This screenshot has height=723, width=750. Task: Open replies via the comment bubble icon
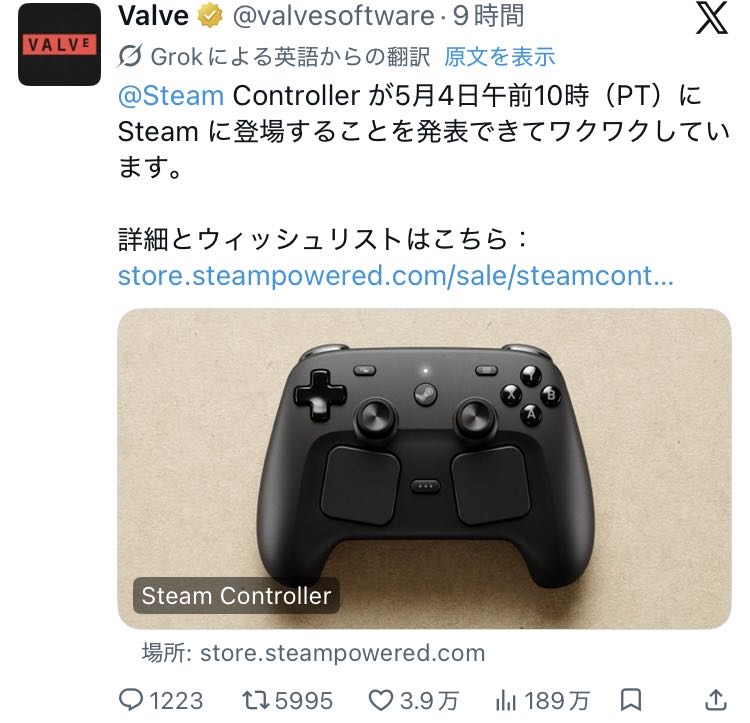(131, 701)
